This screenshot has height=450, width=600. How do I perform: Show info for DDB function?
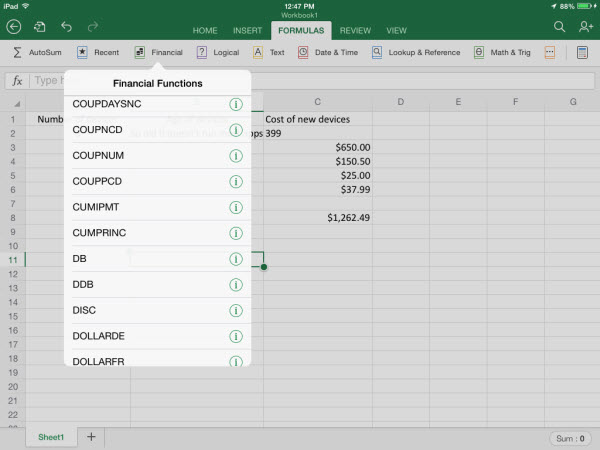[x=236, y=284]
